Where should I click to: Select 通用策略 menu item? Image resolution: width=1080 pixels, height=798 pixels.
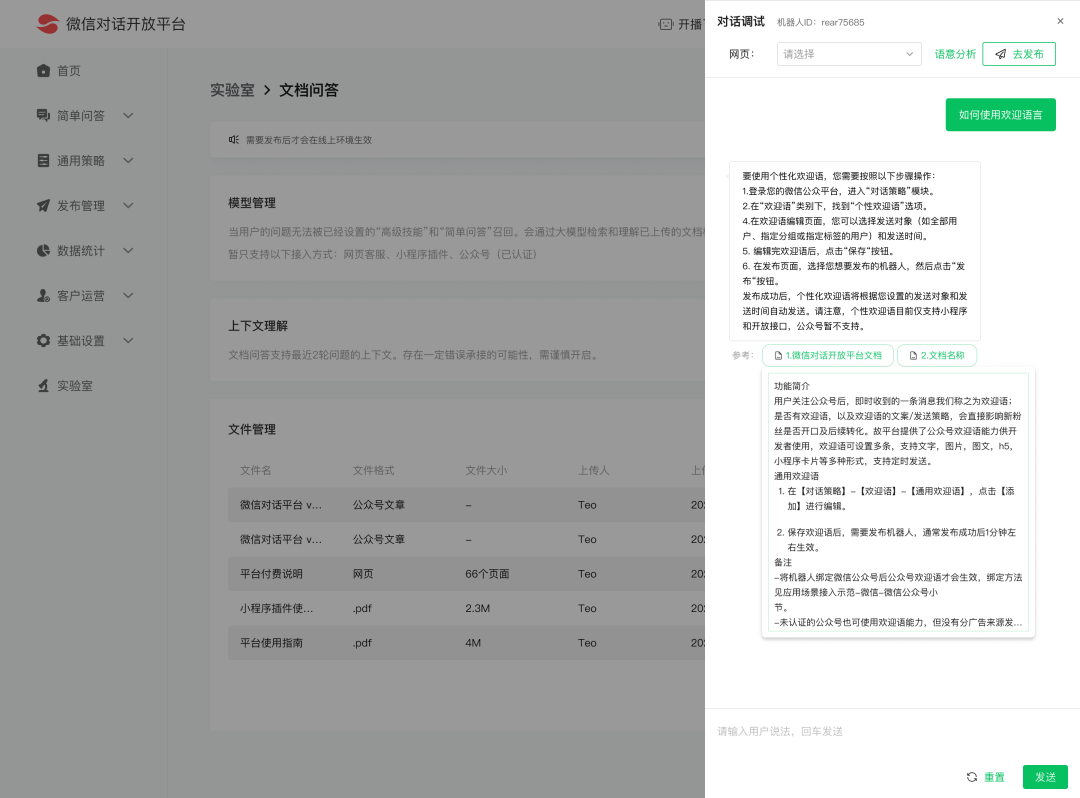81,160
